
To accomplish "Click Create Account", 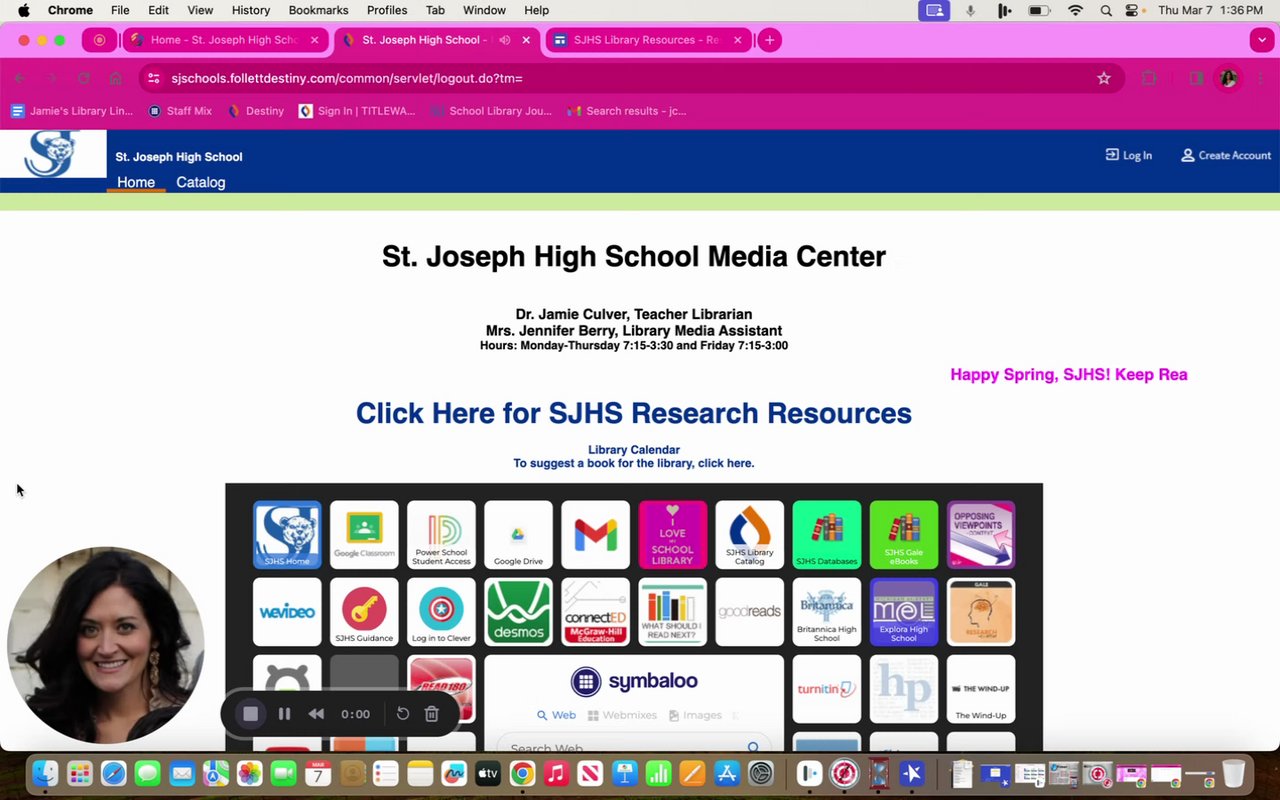I will point(1226,155).
